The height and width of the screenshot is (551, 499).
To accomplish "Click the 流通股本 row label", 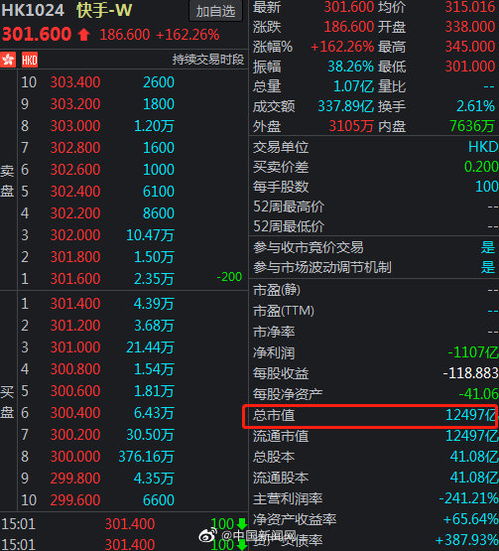I will tap(281, 478).
